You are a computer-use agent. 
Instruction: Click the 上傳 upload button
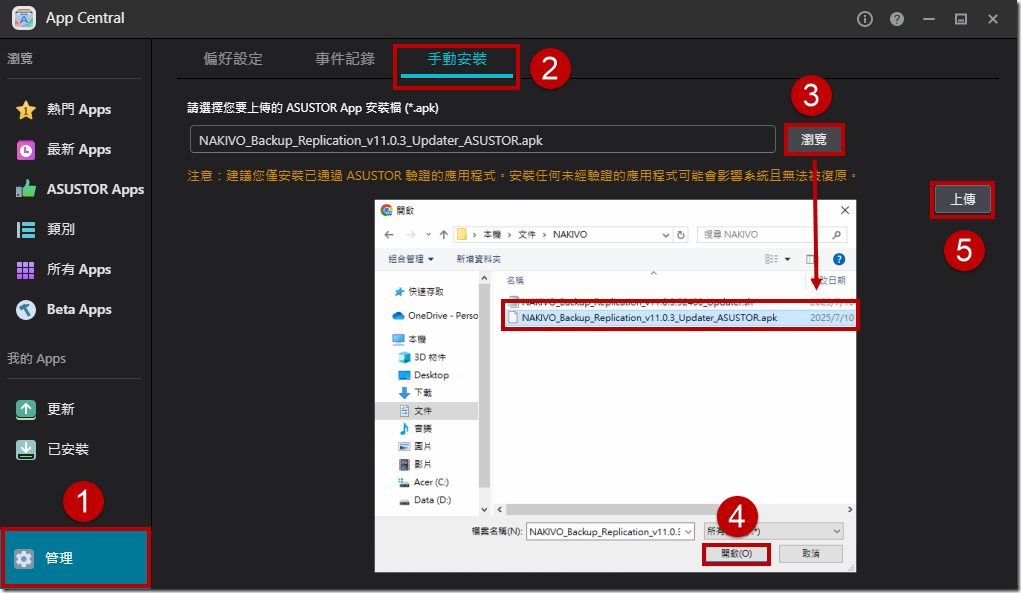click(962, 199)
